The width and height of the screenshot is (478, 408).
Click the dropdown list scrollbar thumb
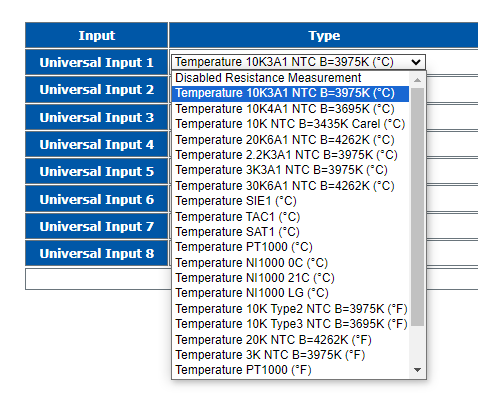(417, 207)
